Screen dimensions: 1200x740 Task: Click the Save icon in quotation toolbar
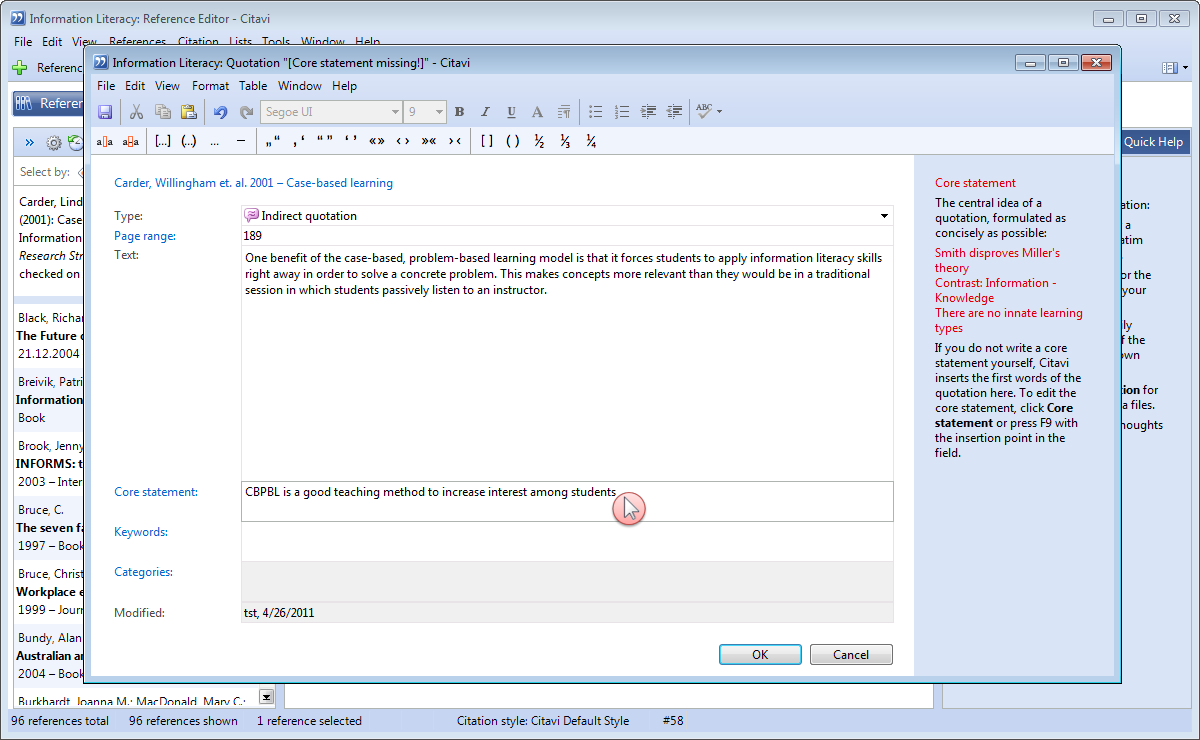pos(105,112)
